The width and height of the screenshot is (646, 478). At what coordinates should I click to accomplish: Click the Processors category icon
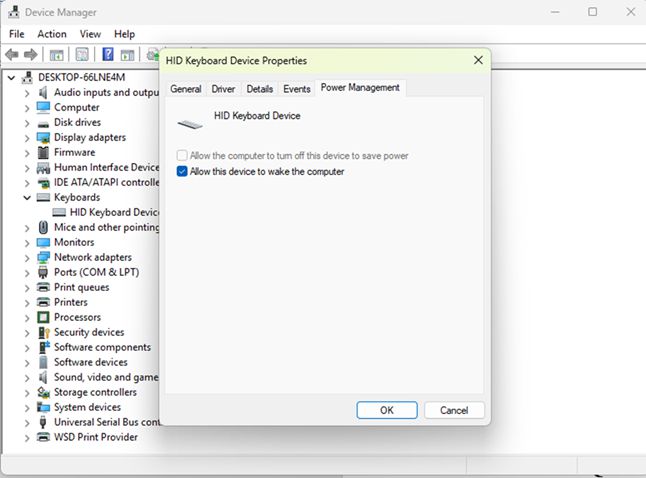[44, 317]
